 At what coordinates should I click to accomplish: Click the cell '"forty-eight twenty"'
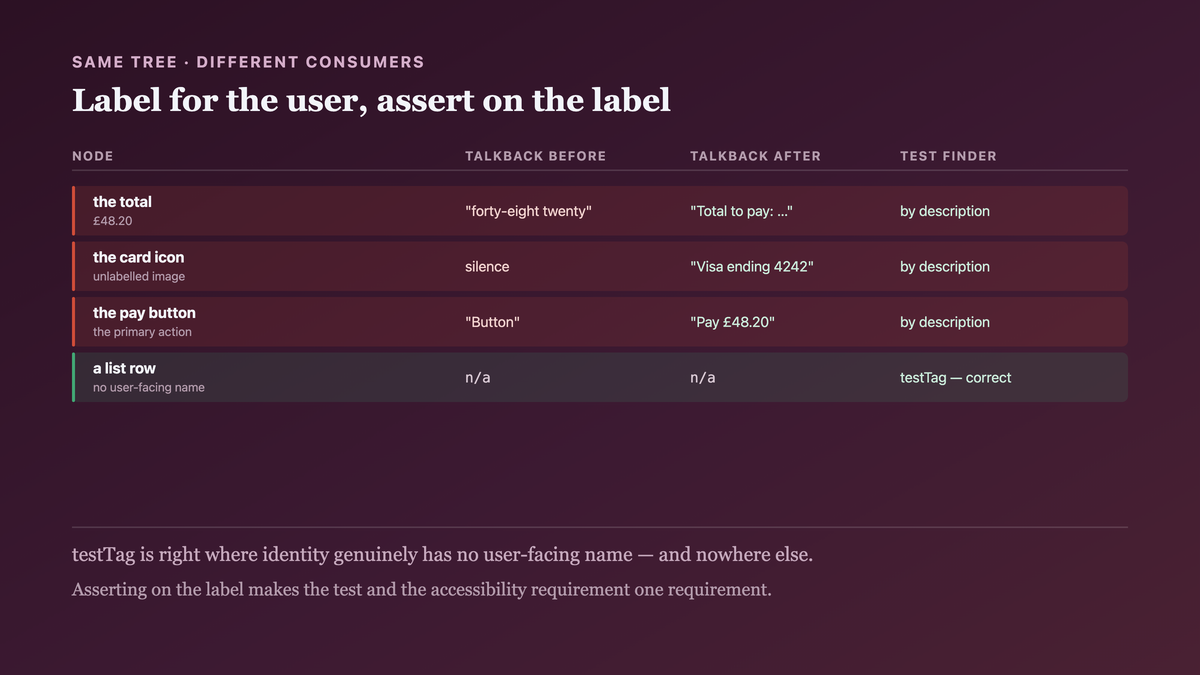pos(529,211)
